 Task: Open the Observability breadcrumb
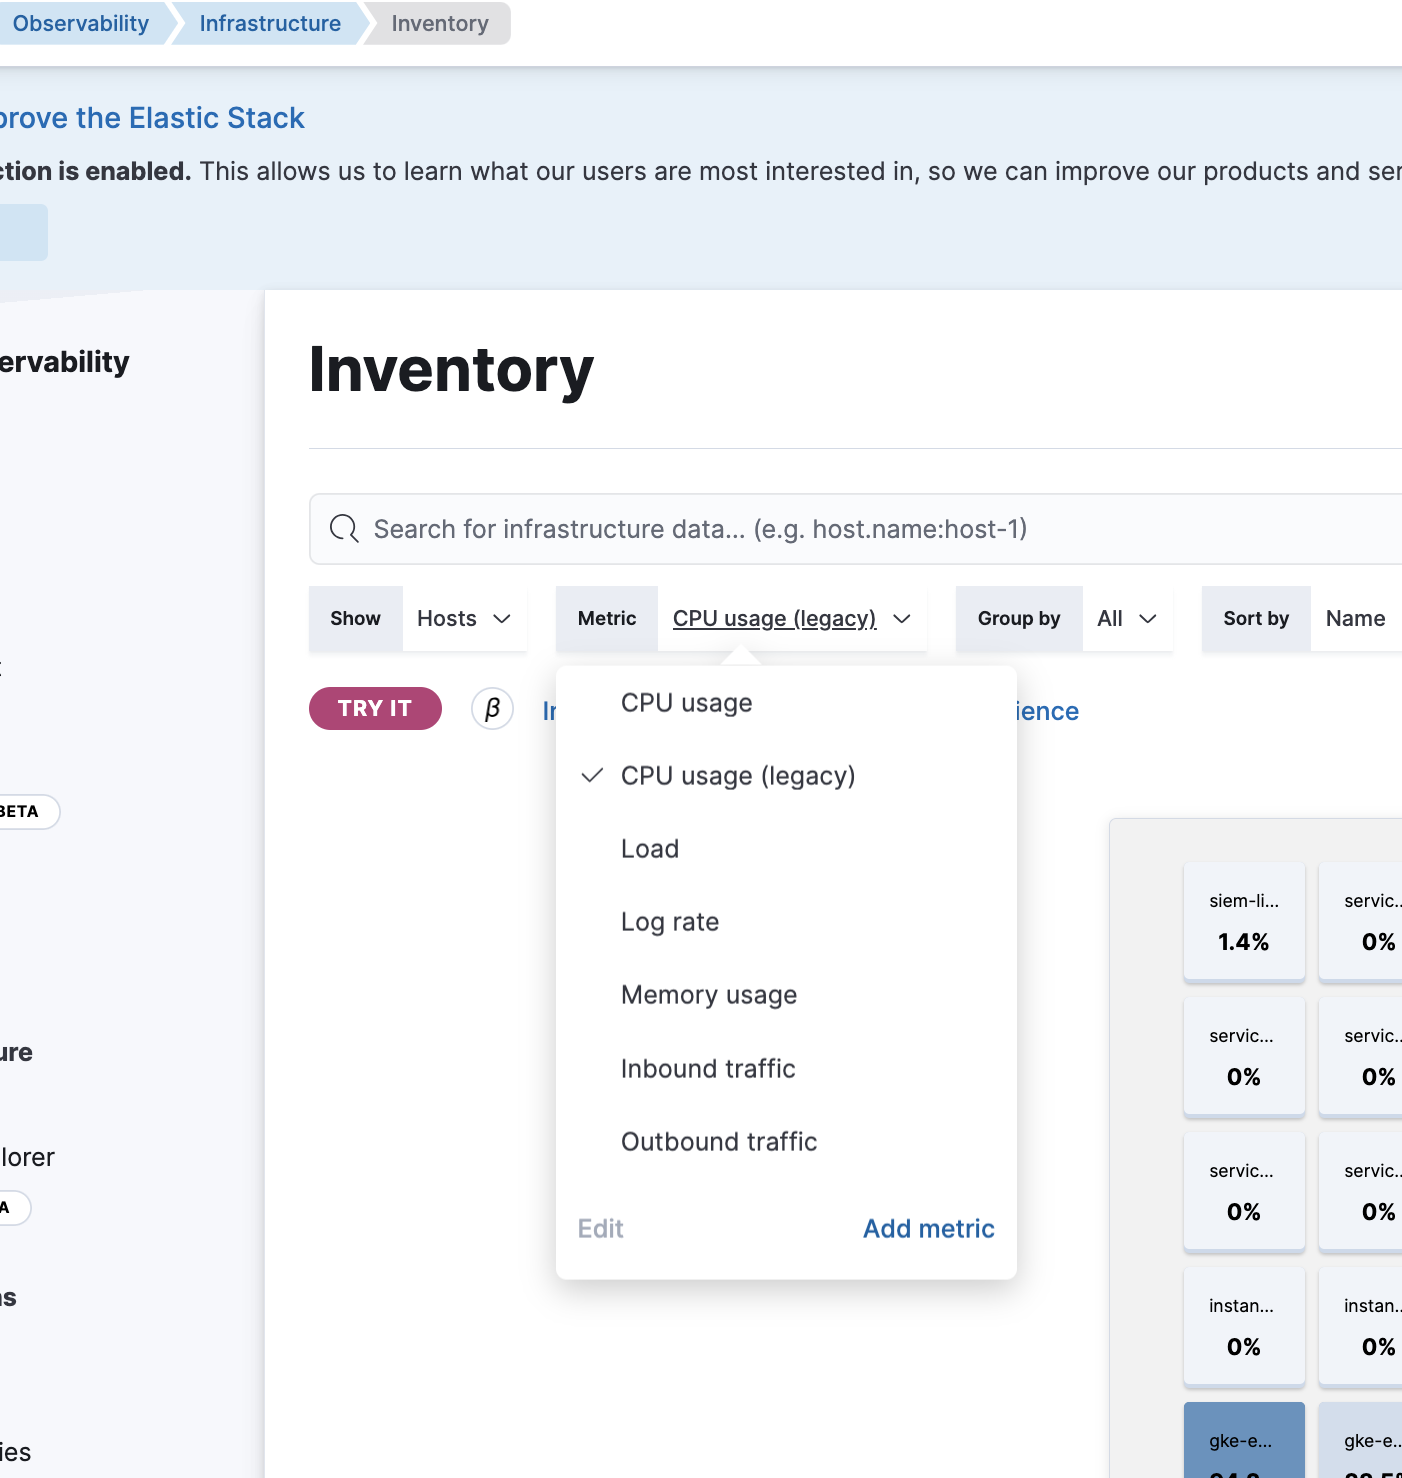(x=80, y=23)
